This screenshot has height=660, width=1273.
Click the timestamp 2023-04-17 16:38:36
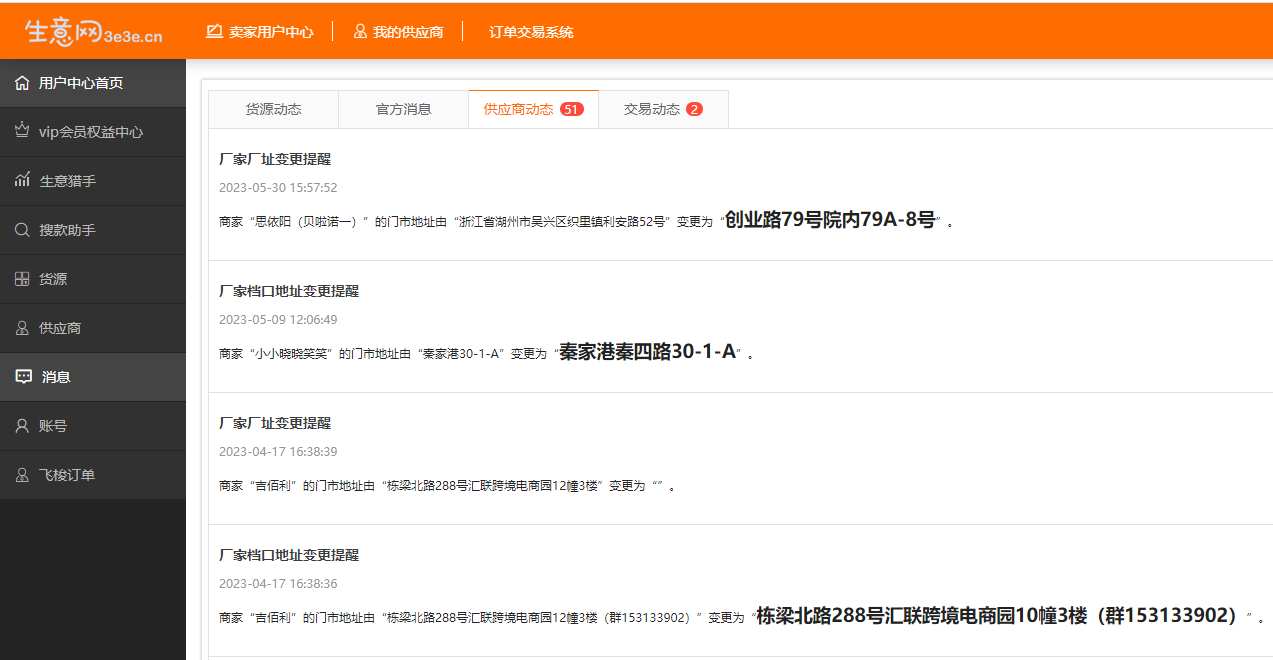click(278, 583)
